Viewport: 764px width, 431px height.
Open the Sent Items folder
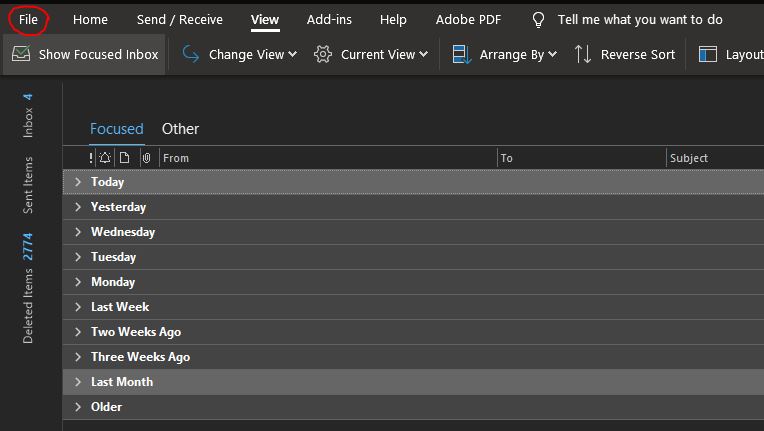coord(28,185)
